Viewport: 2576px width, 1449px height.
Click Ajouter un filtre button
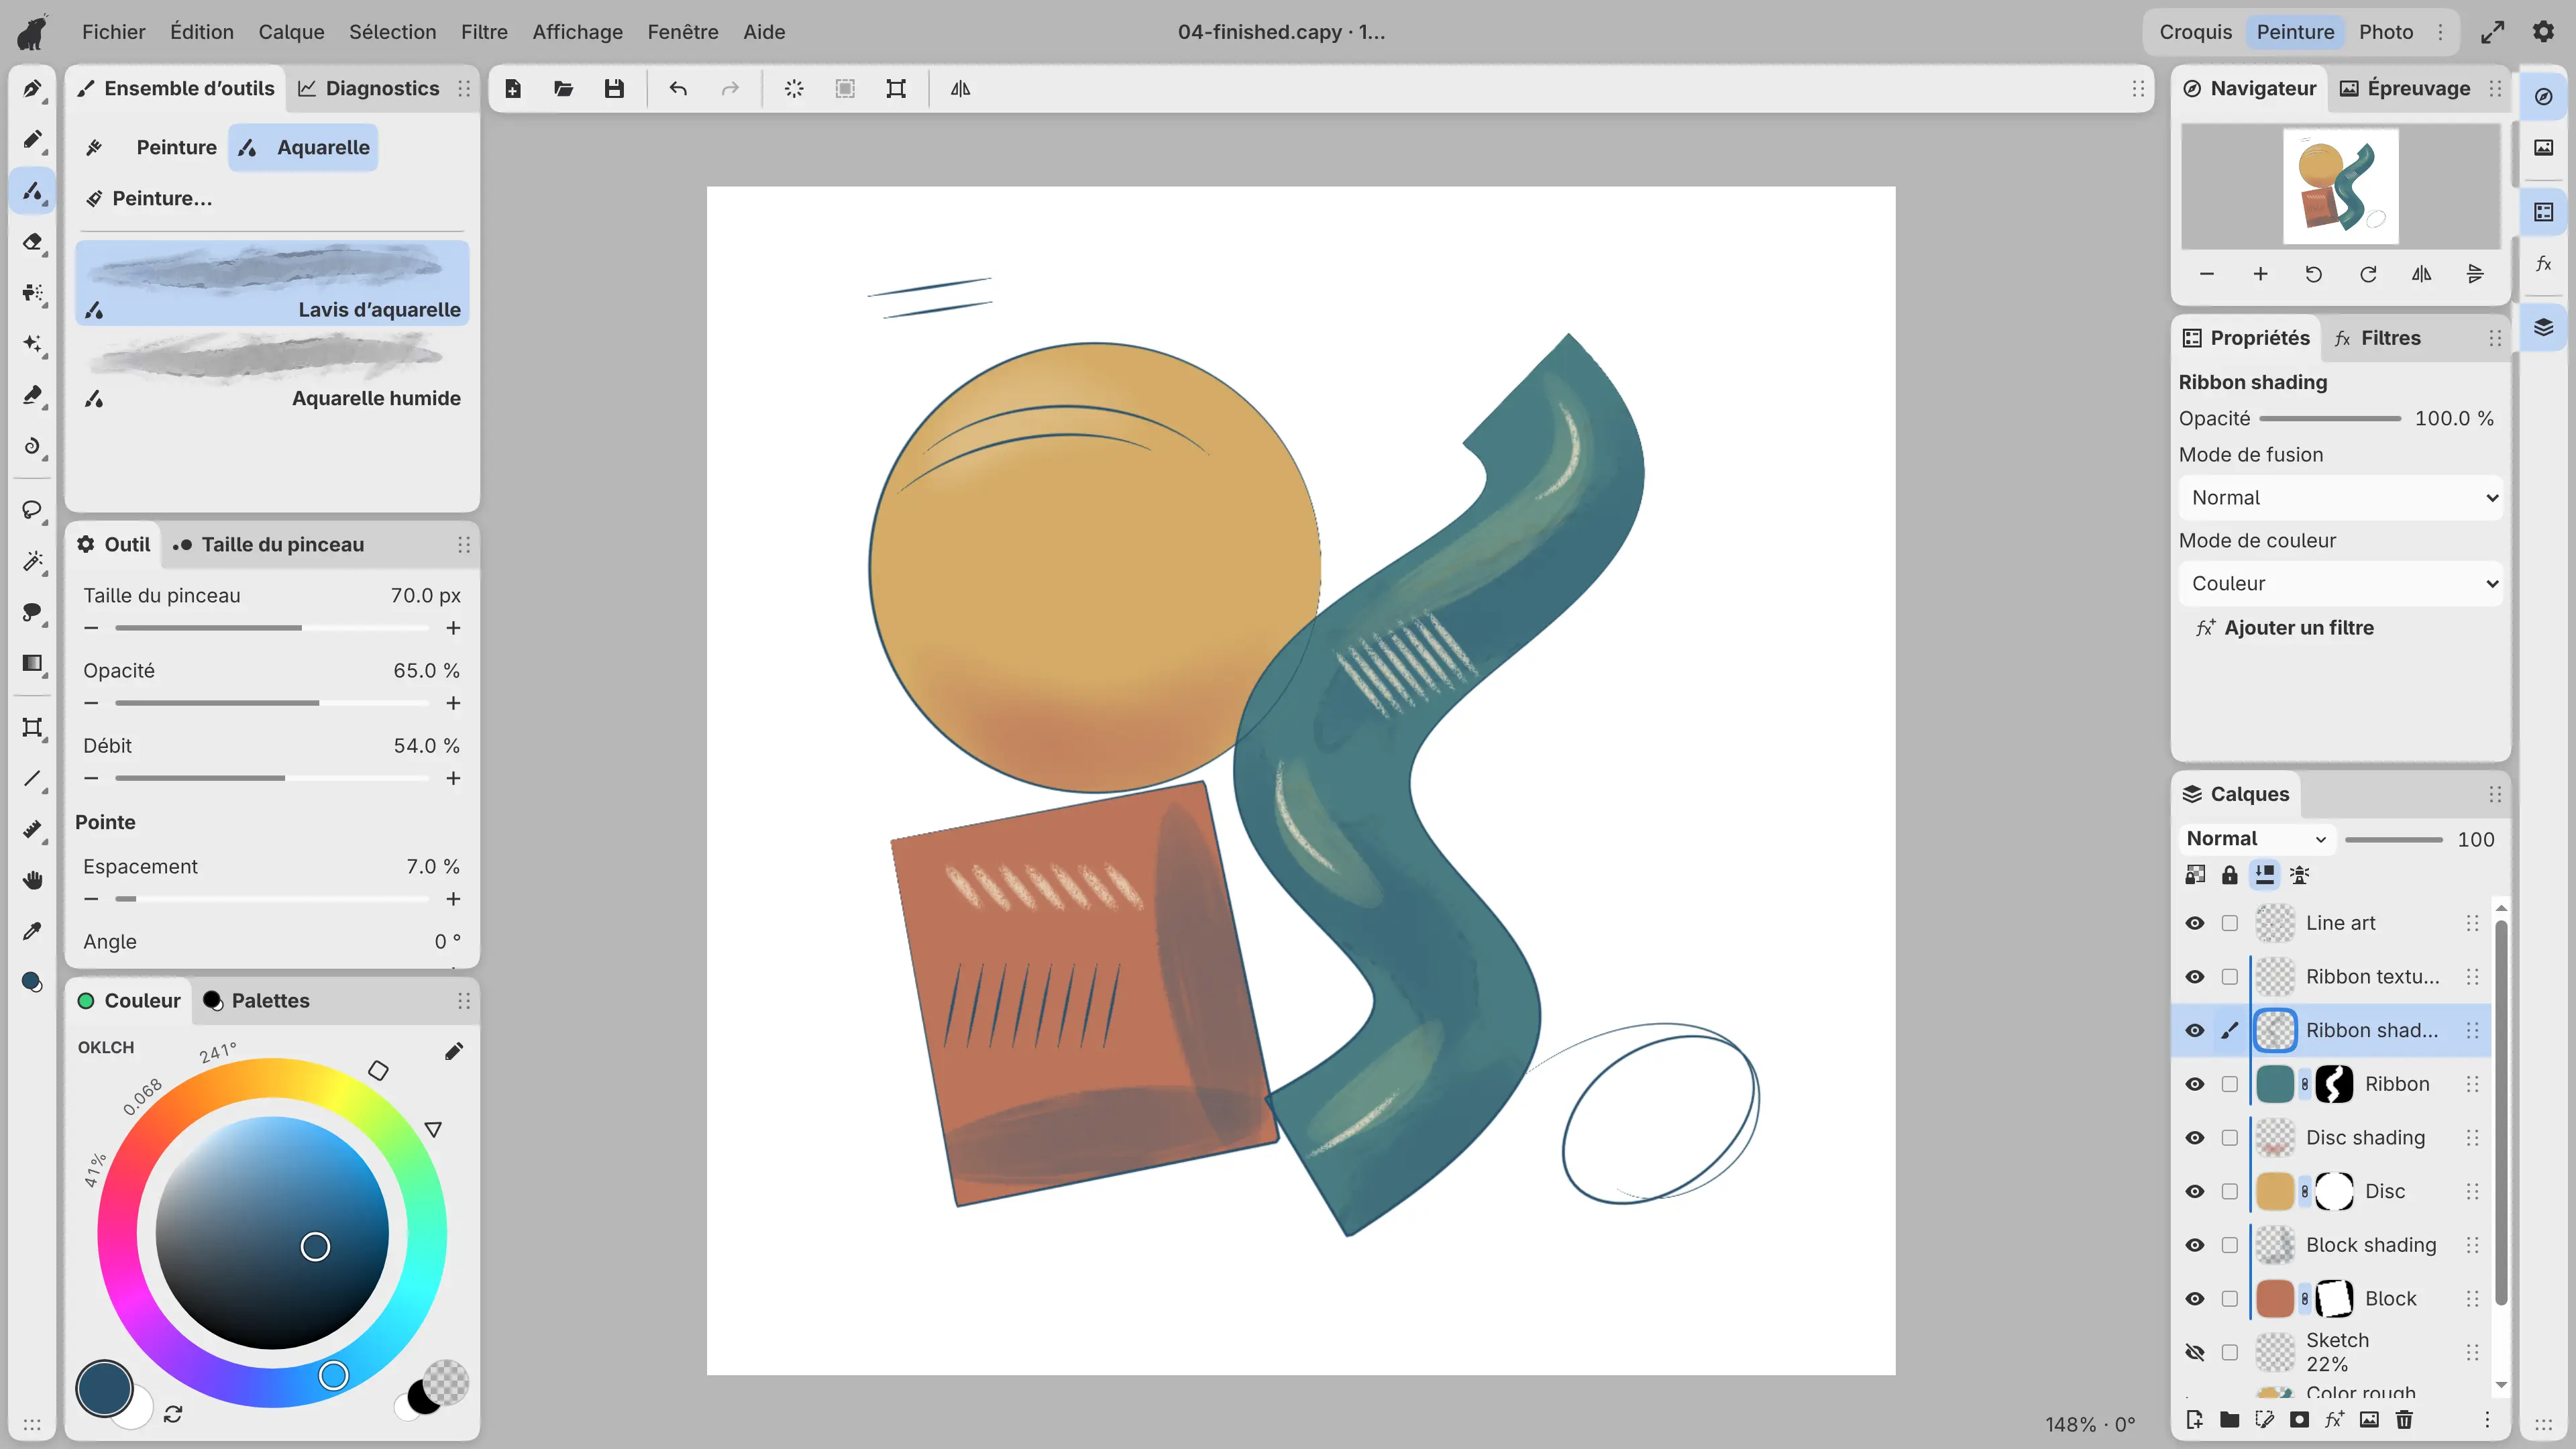click(2284, 628)
